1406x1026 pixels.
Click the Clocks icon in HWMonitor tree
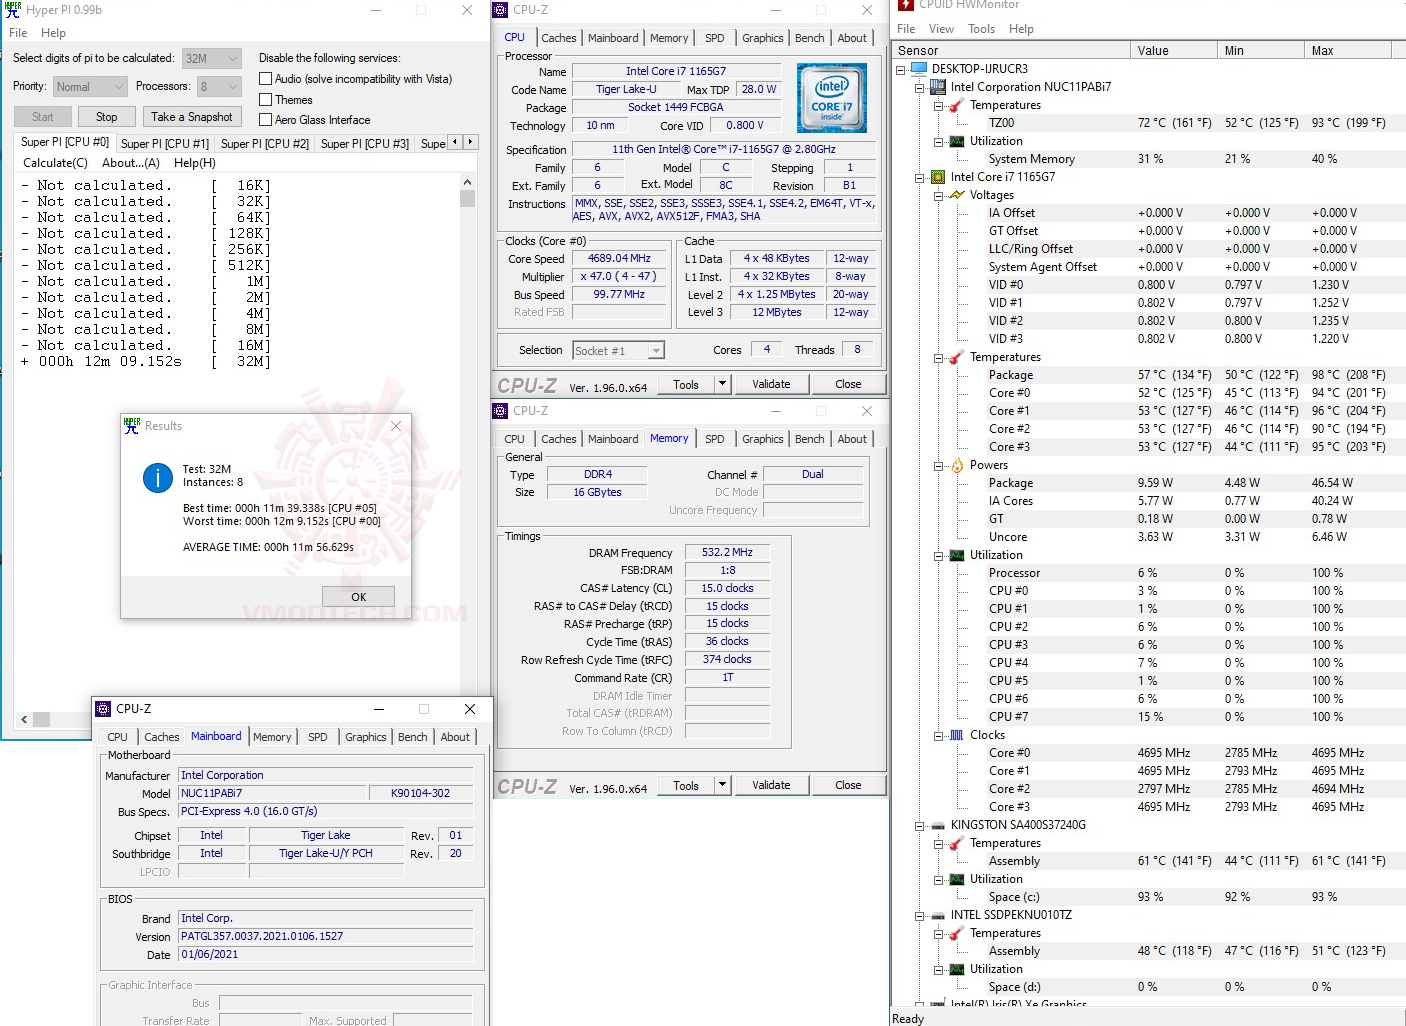pyautogui.click(x=957, y=735)
